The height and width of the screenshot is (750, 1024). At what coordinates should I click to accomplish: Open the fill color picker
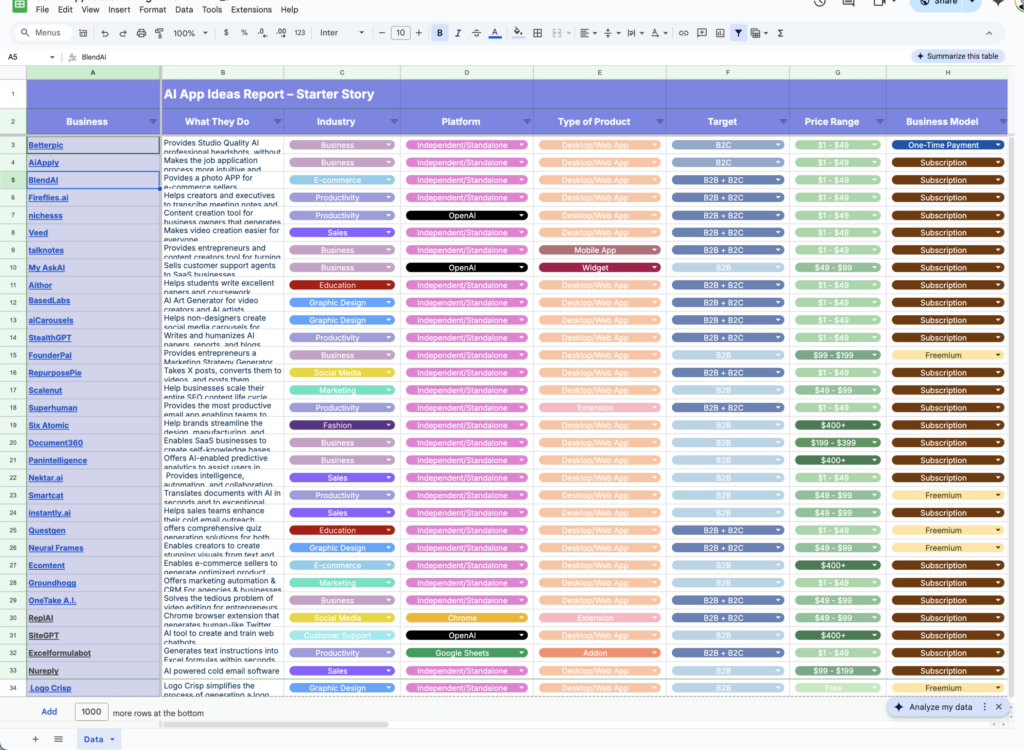click(x=518, y=33)
